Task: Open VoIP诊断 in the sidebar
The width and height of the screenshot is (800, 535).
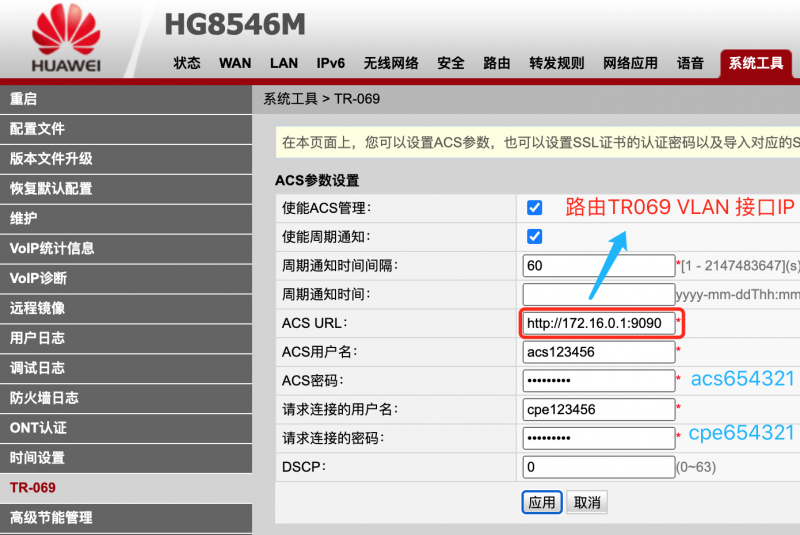Action: point(126,278)
